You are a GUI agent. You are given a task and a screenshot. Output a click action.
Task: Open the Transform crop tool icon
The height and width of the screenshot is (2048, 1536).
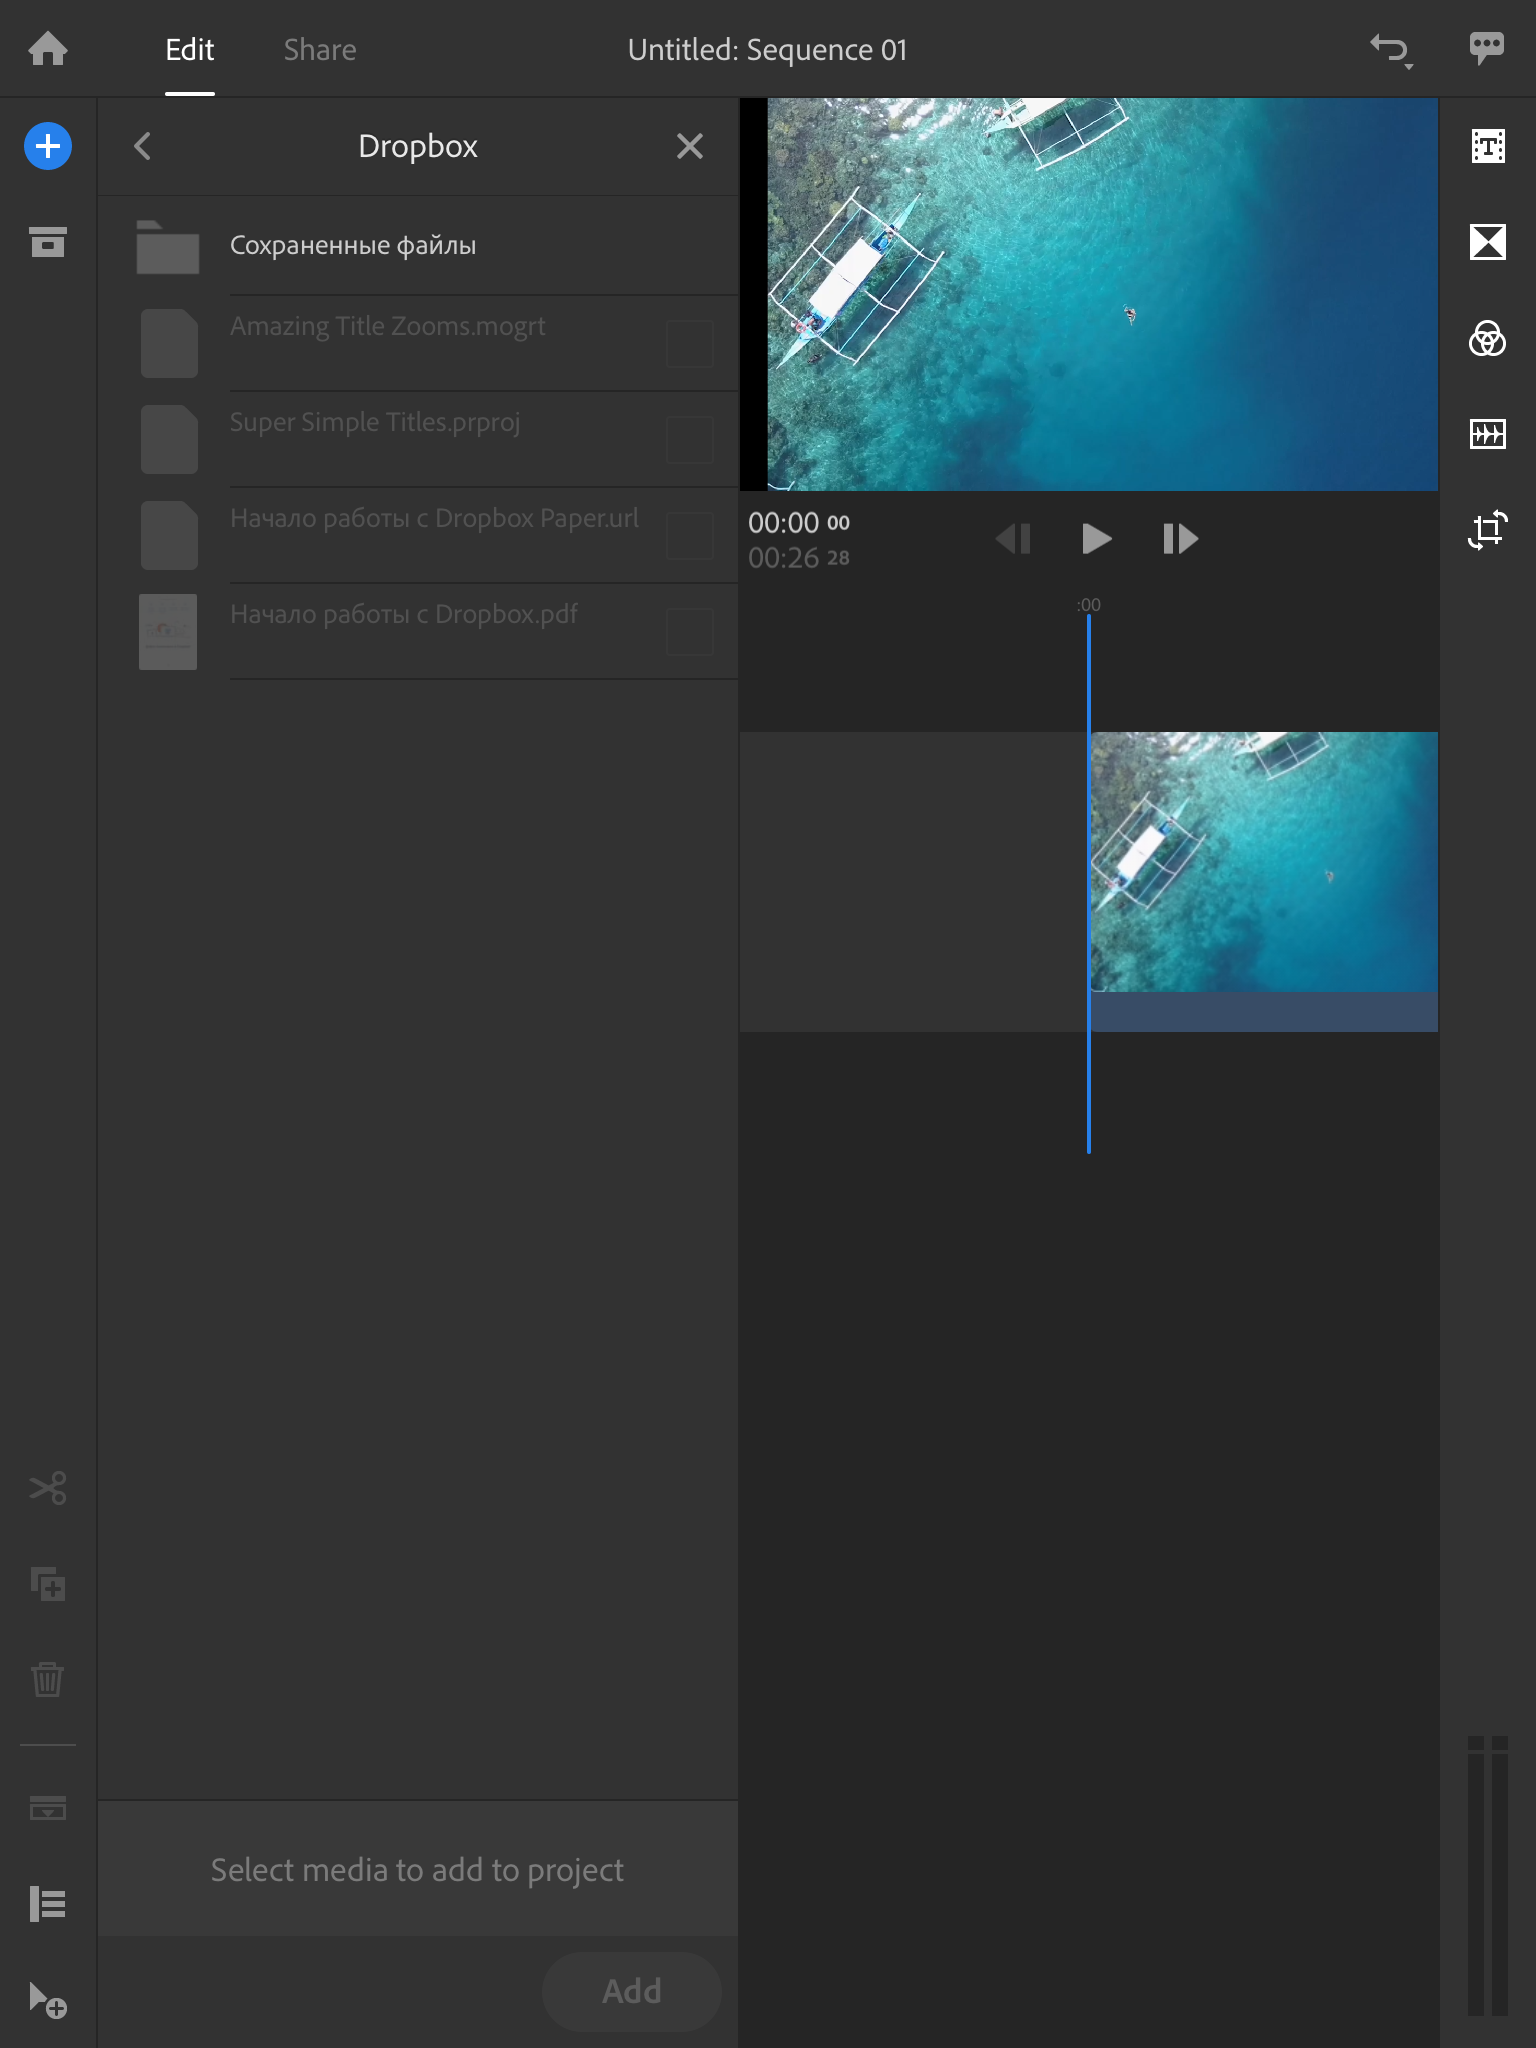click(x=1488, y=530)
